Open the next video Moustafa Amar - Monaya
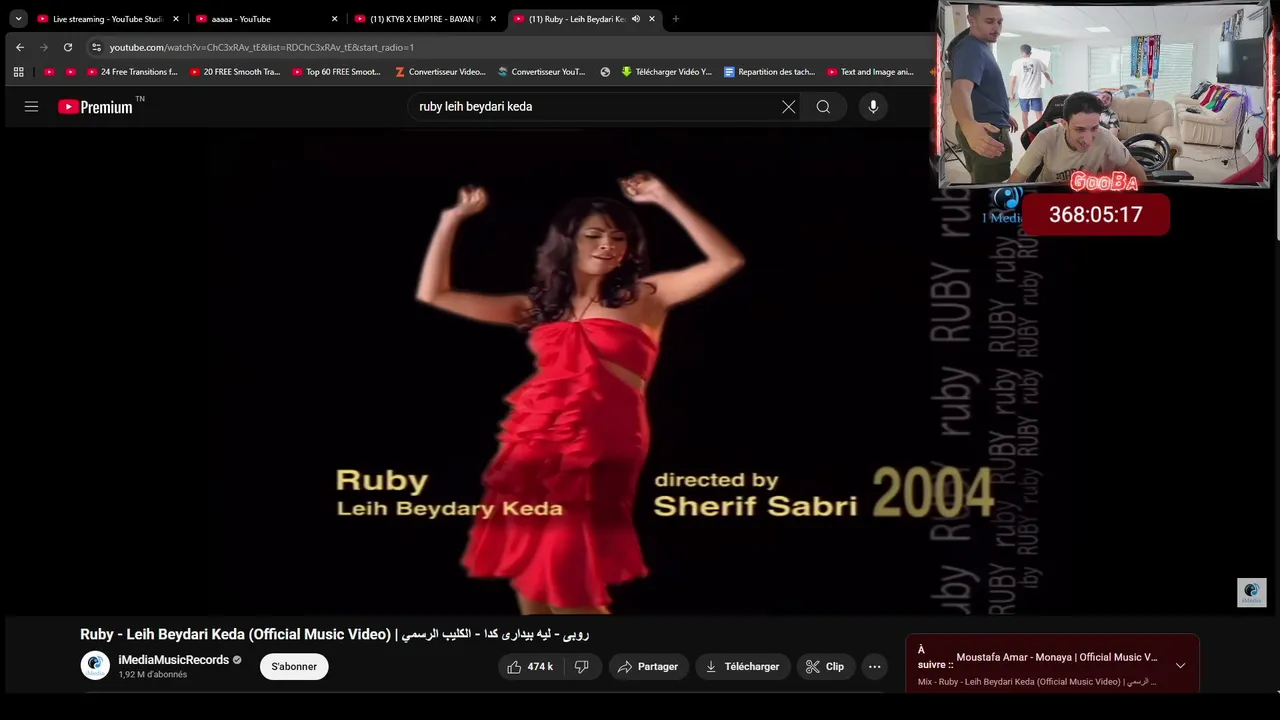The height and width of the screenshot is (720, 1280). click(x=1057, y=657)
